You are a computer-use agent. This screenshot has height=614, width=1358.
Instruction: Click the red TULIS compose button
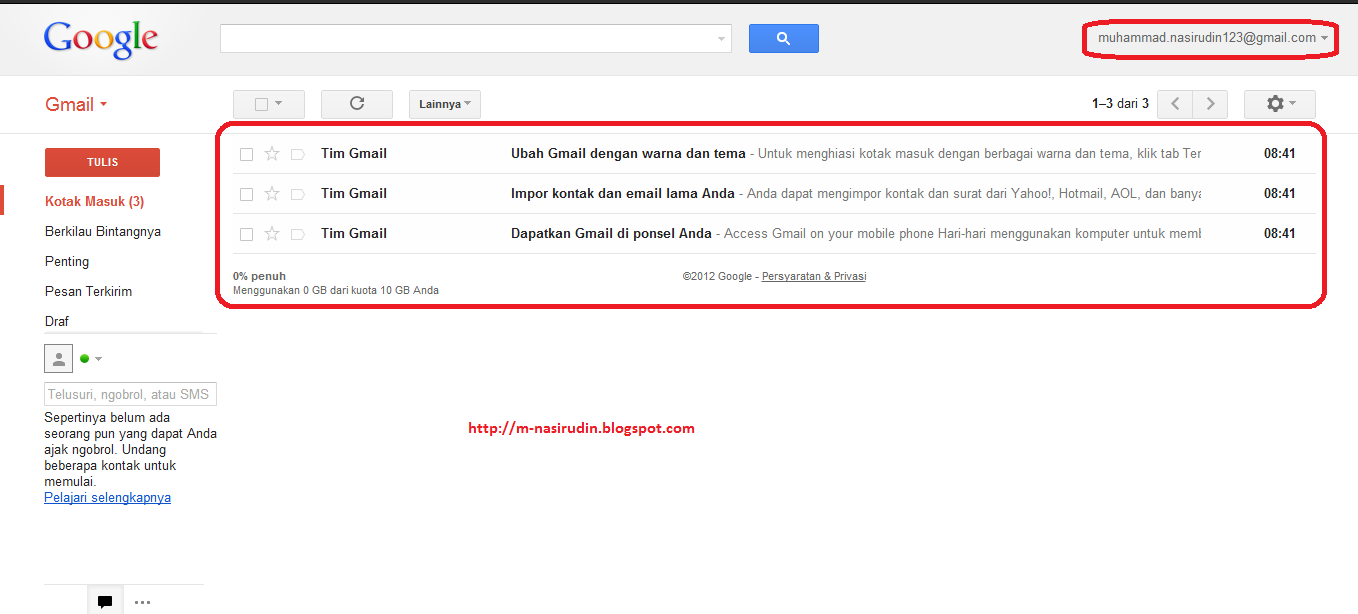(102, 162)
